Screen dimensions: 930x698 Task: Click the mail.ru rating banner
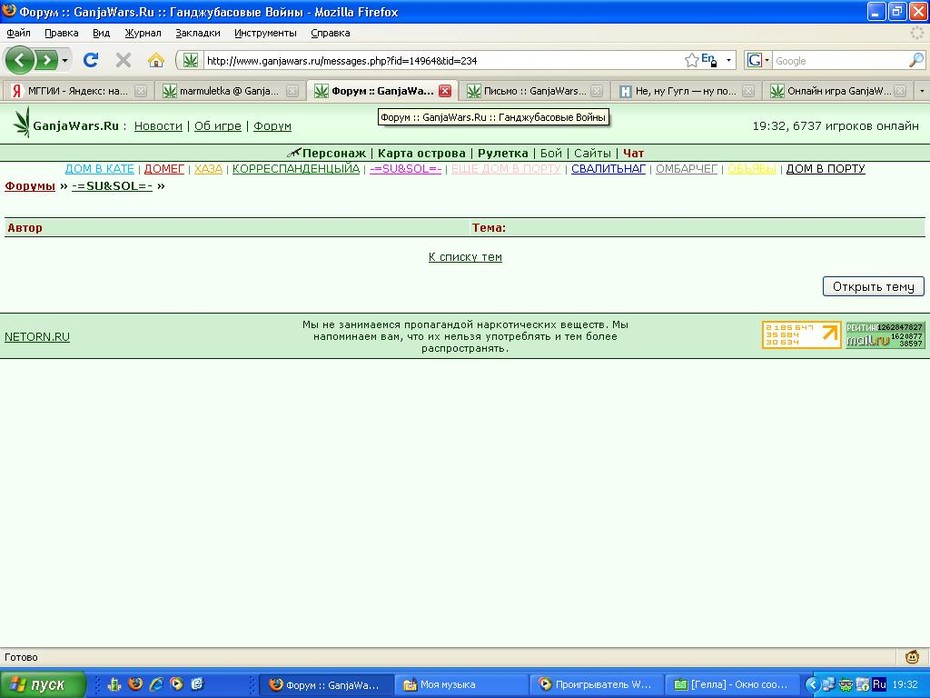885,335
